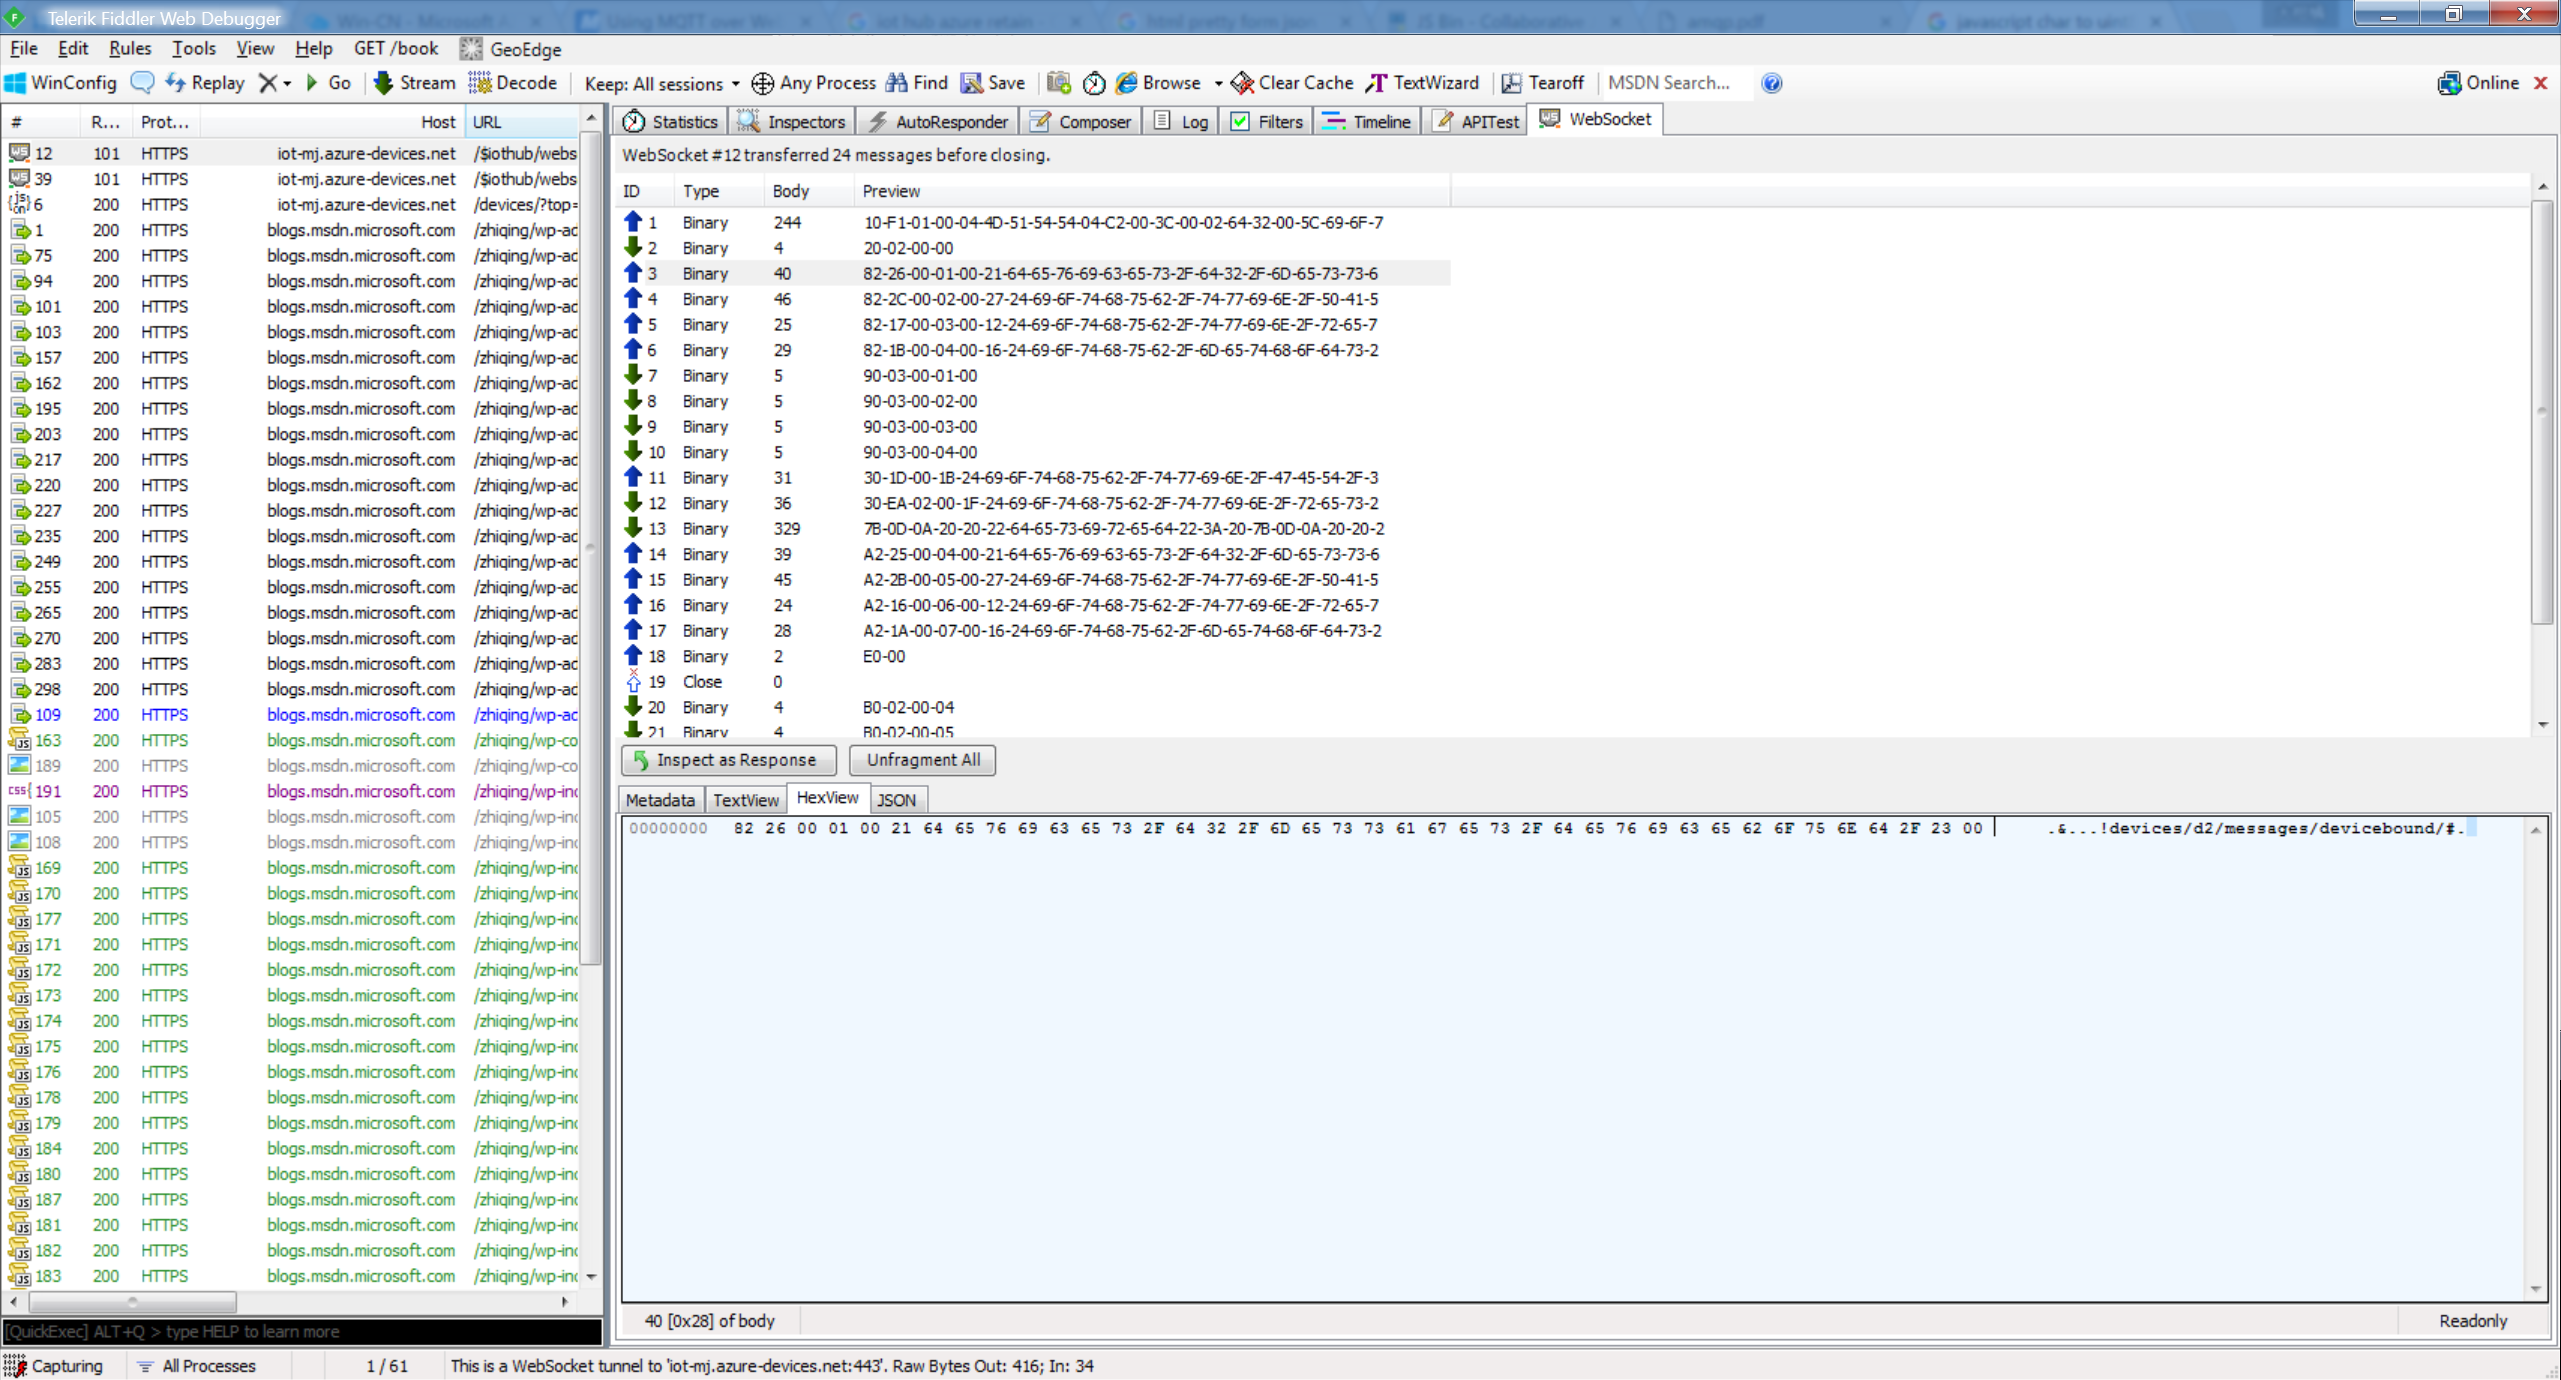Select the Close message ID 19
This screenshot has width=2561, height=1380.
coord(1035,681)
